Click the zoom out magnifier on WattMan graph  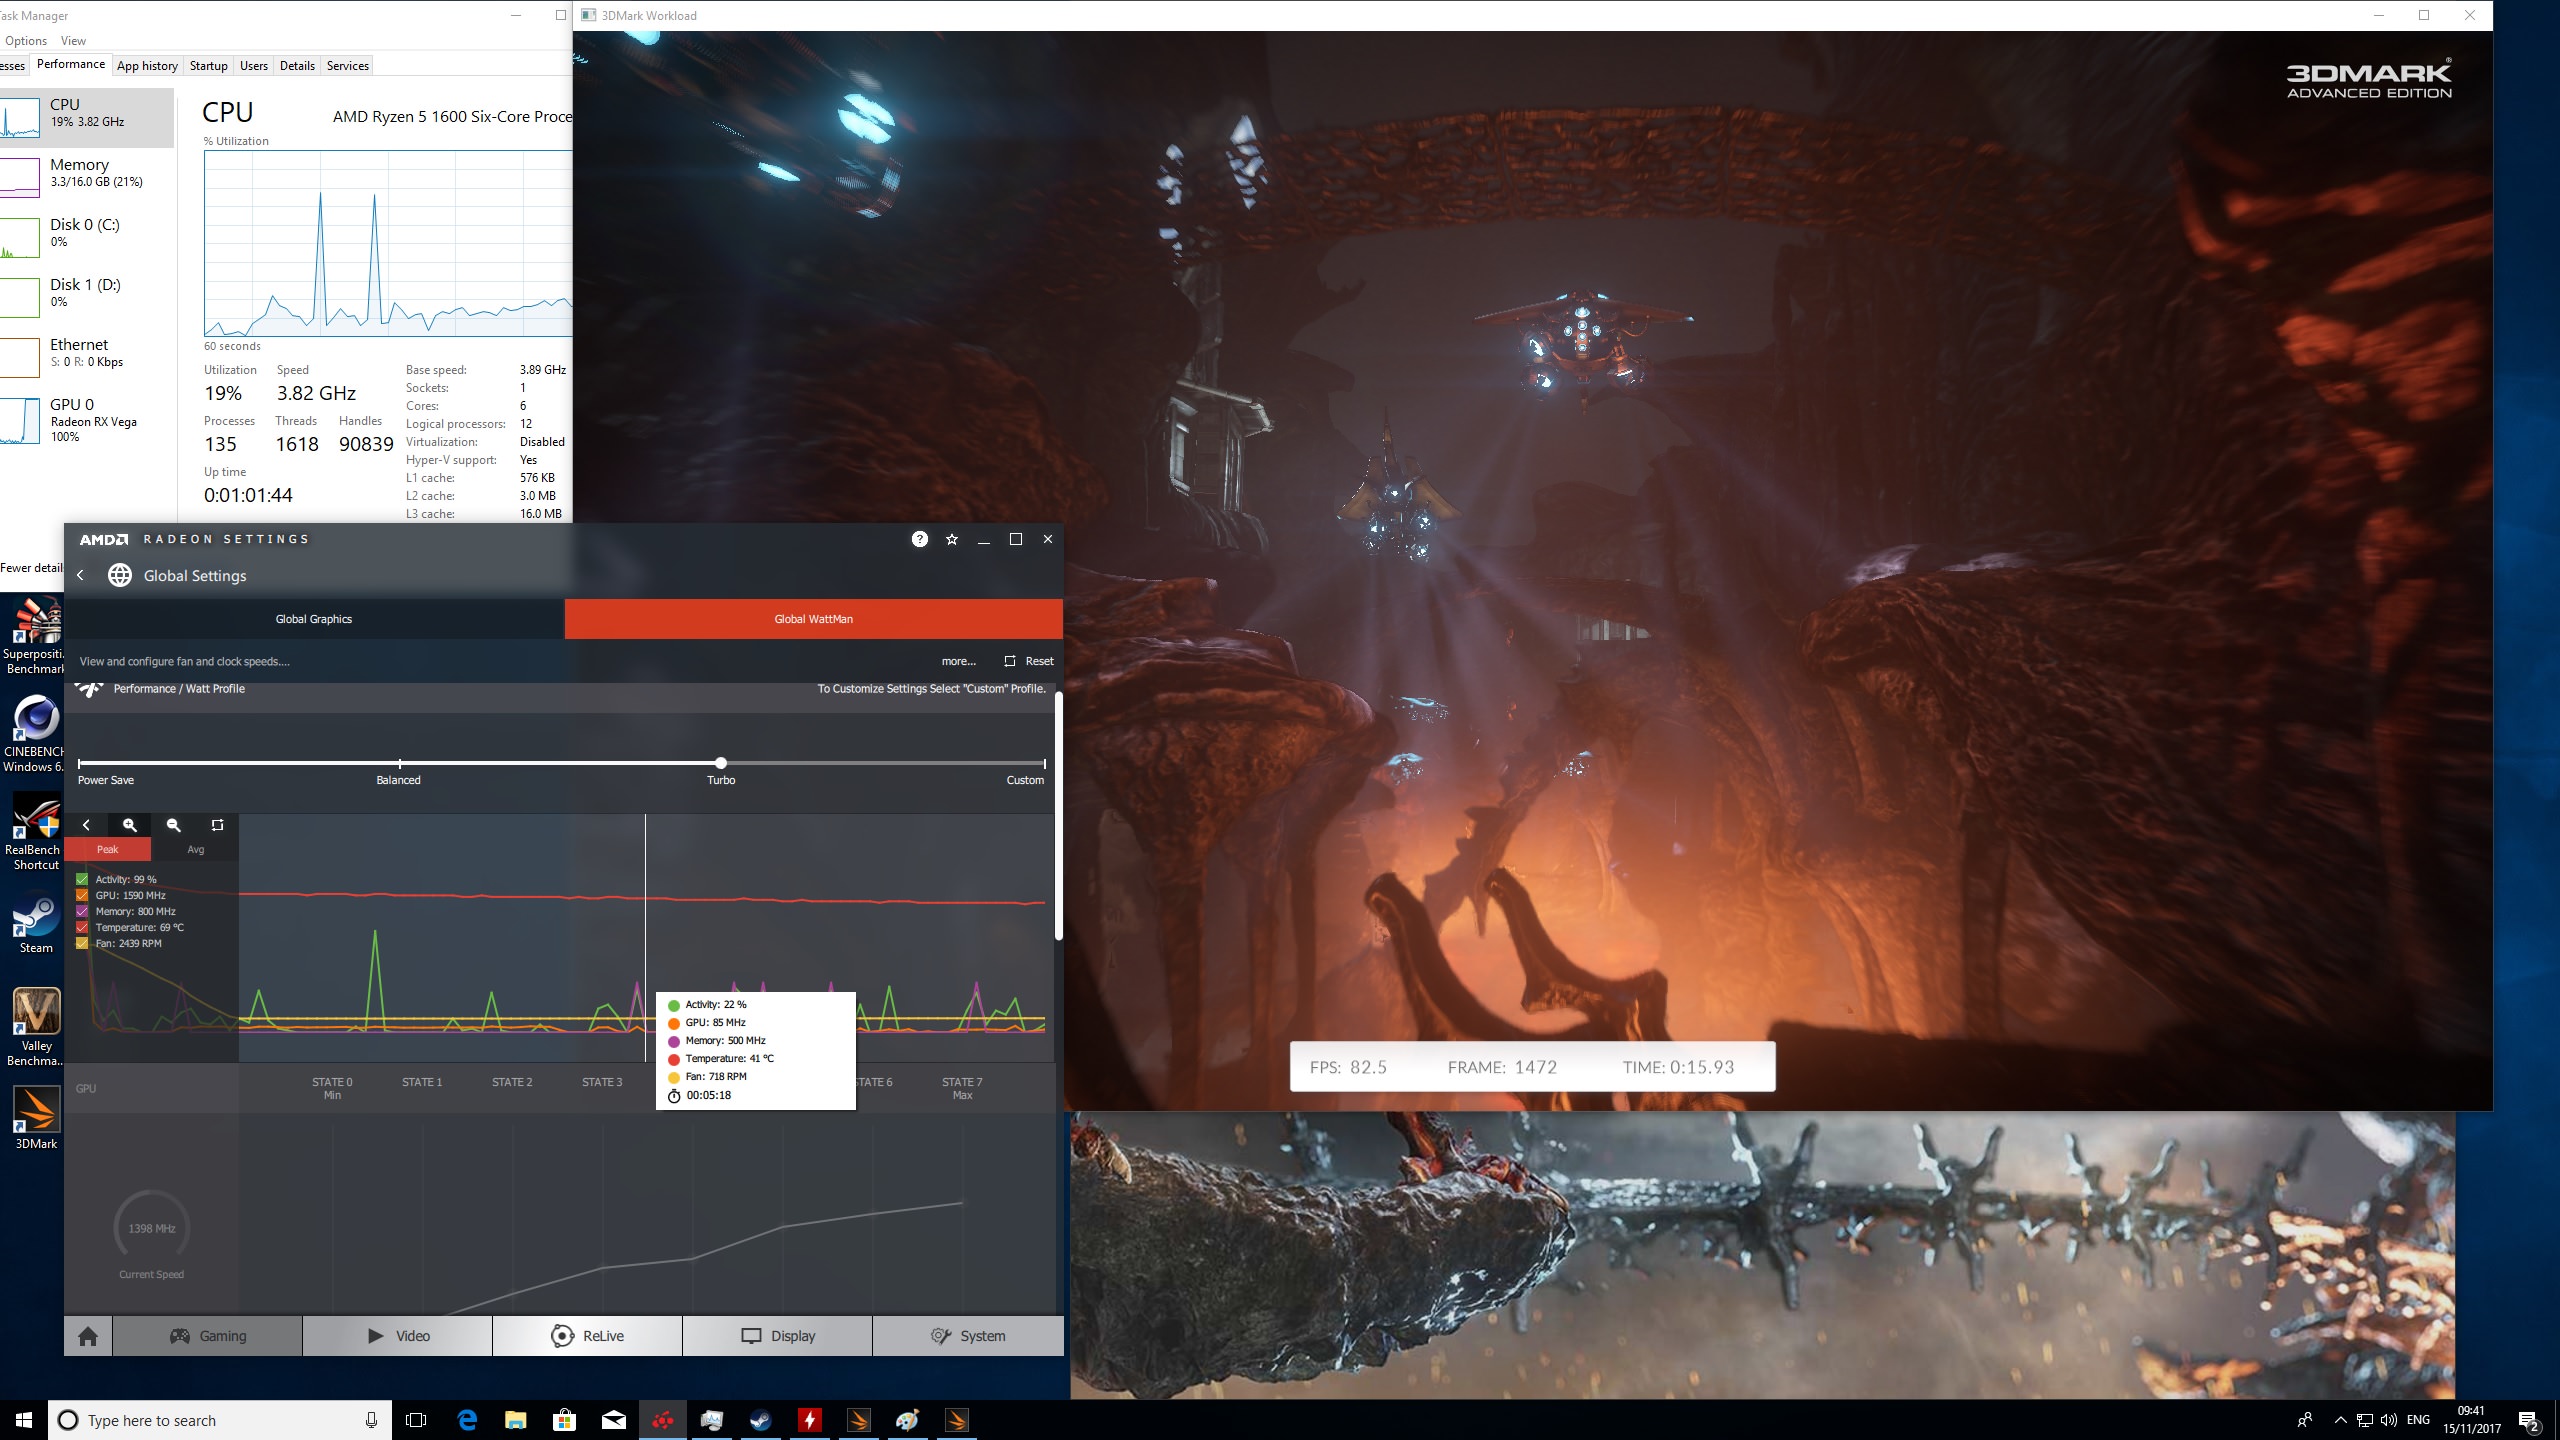pos(173,825)
